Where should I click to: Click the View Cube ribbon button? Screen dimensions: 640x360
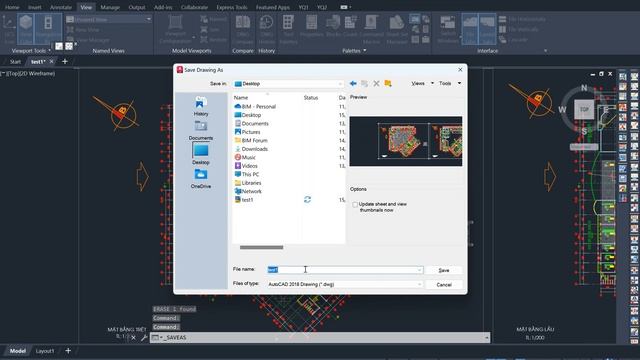click(26, 29)
